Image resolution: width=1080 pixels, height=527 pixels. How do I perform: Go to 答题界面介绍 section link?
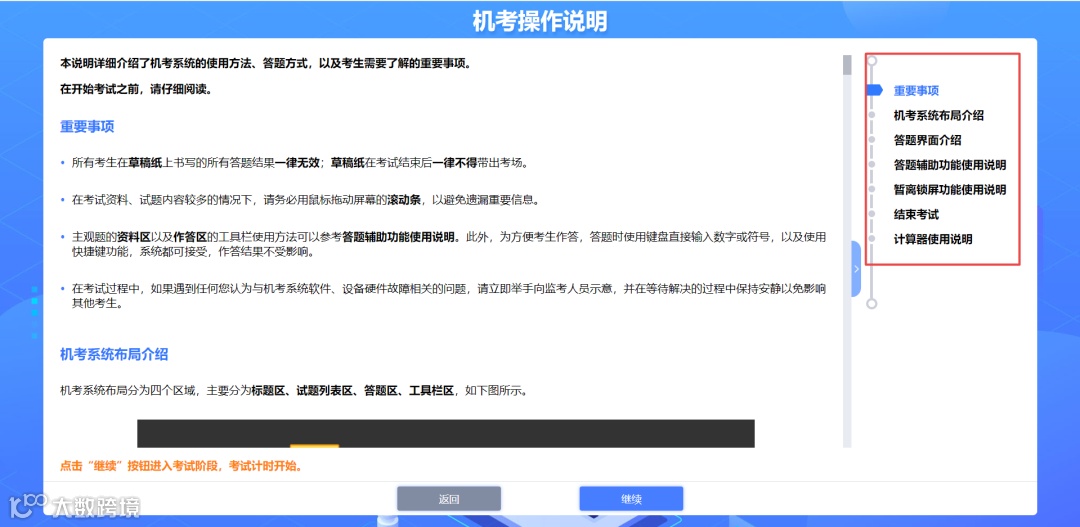(x=927, y=140)
